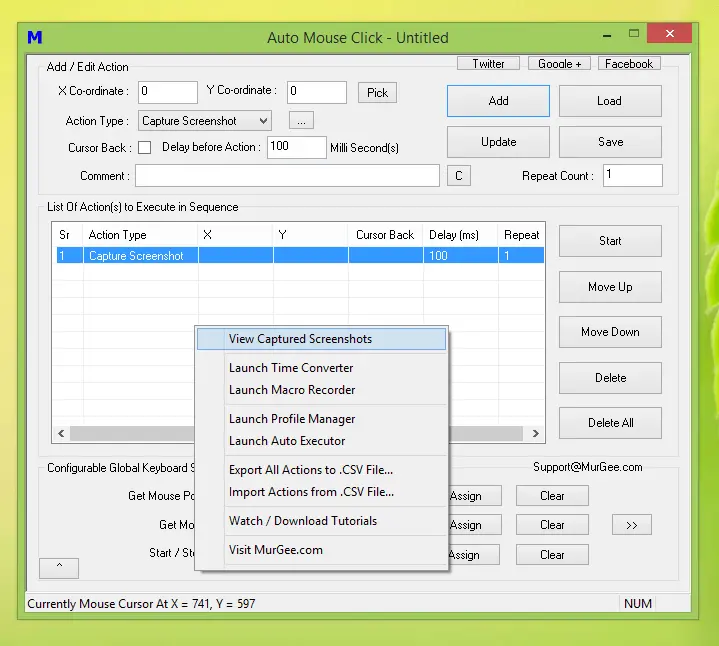Select View Captured Screenshots menu item
Viewport: 719px width, 646px height.
tap(300, 339)
